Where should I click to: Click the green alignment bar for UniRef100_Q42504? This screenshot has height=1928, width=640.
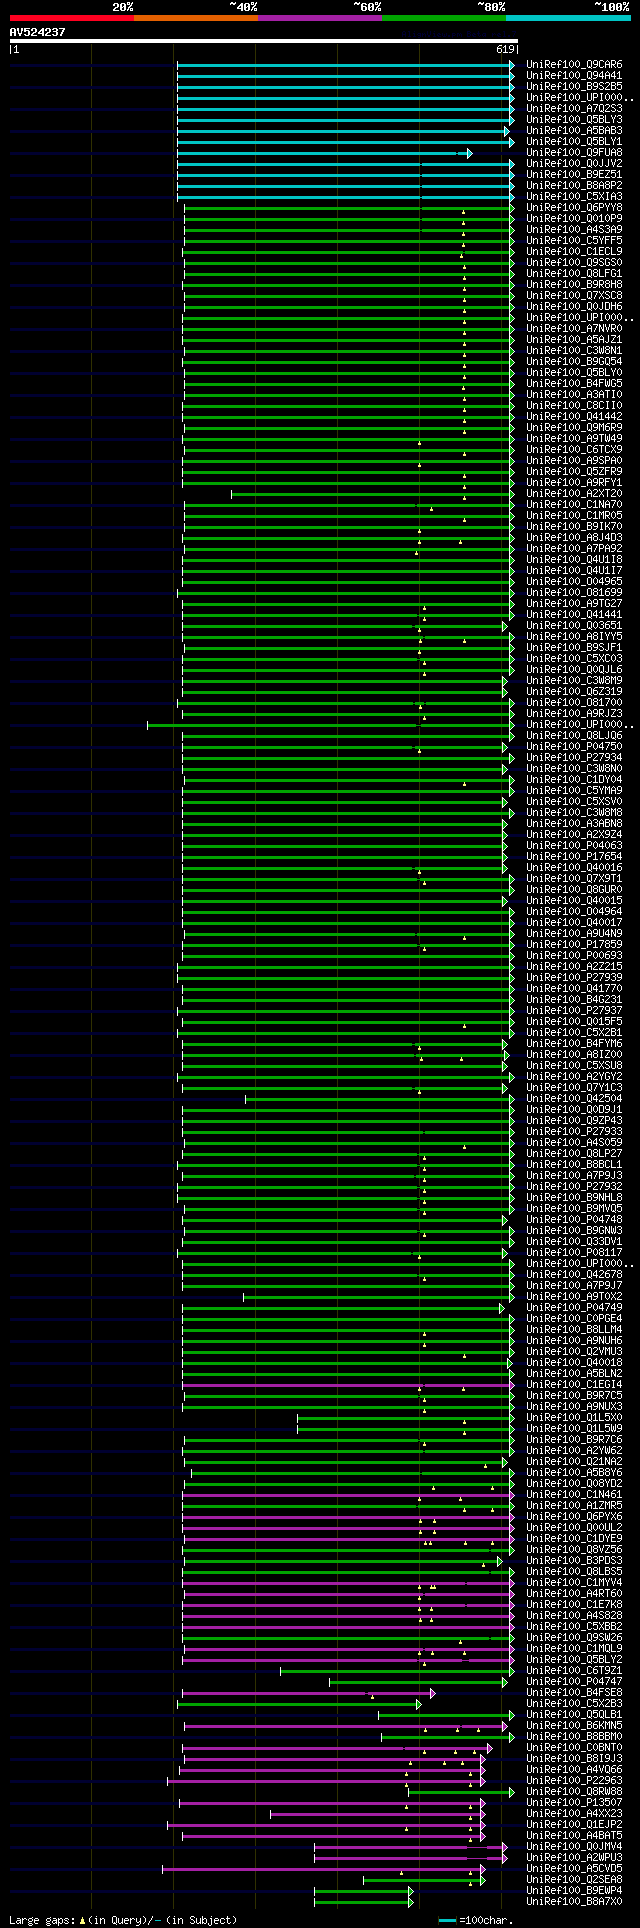(380, 1099)
